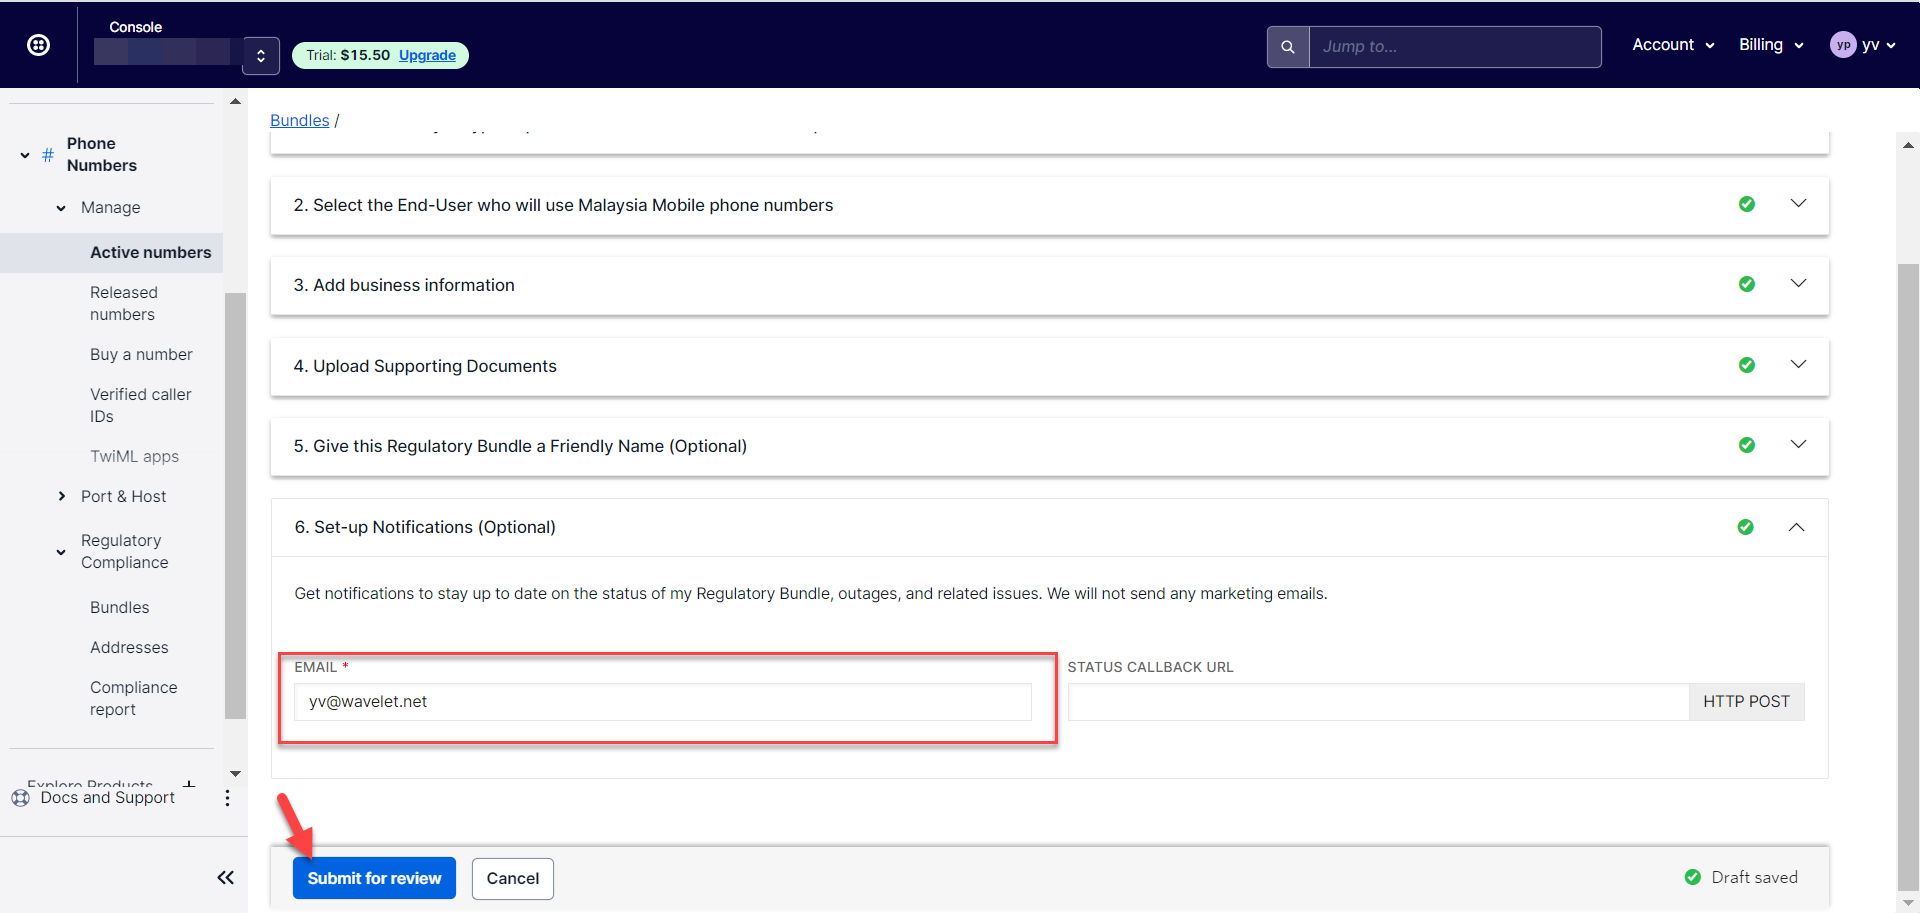Image resolution: width=1920 pixels, height=913 pixels.
Task: Collapse the Set-up Notifications section
Action: 1797,527
